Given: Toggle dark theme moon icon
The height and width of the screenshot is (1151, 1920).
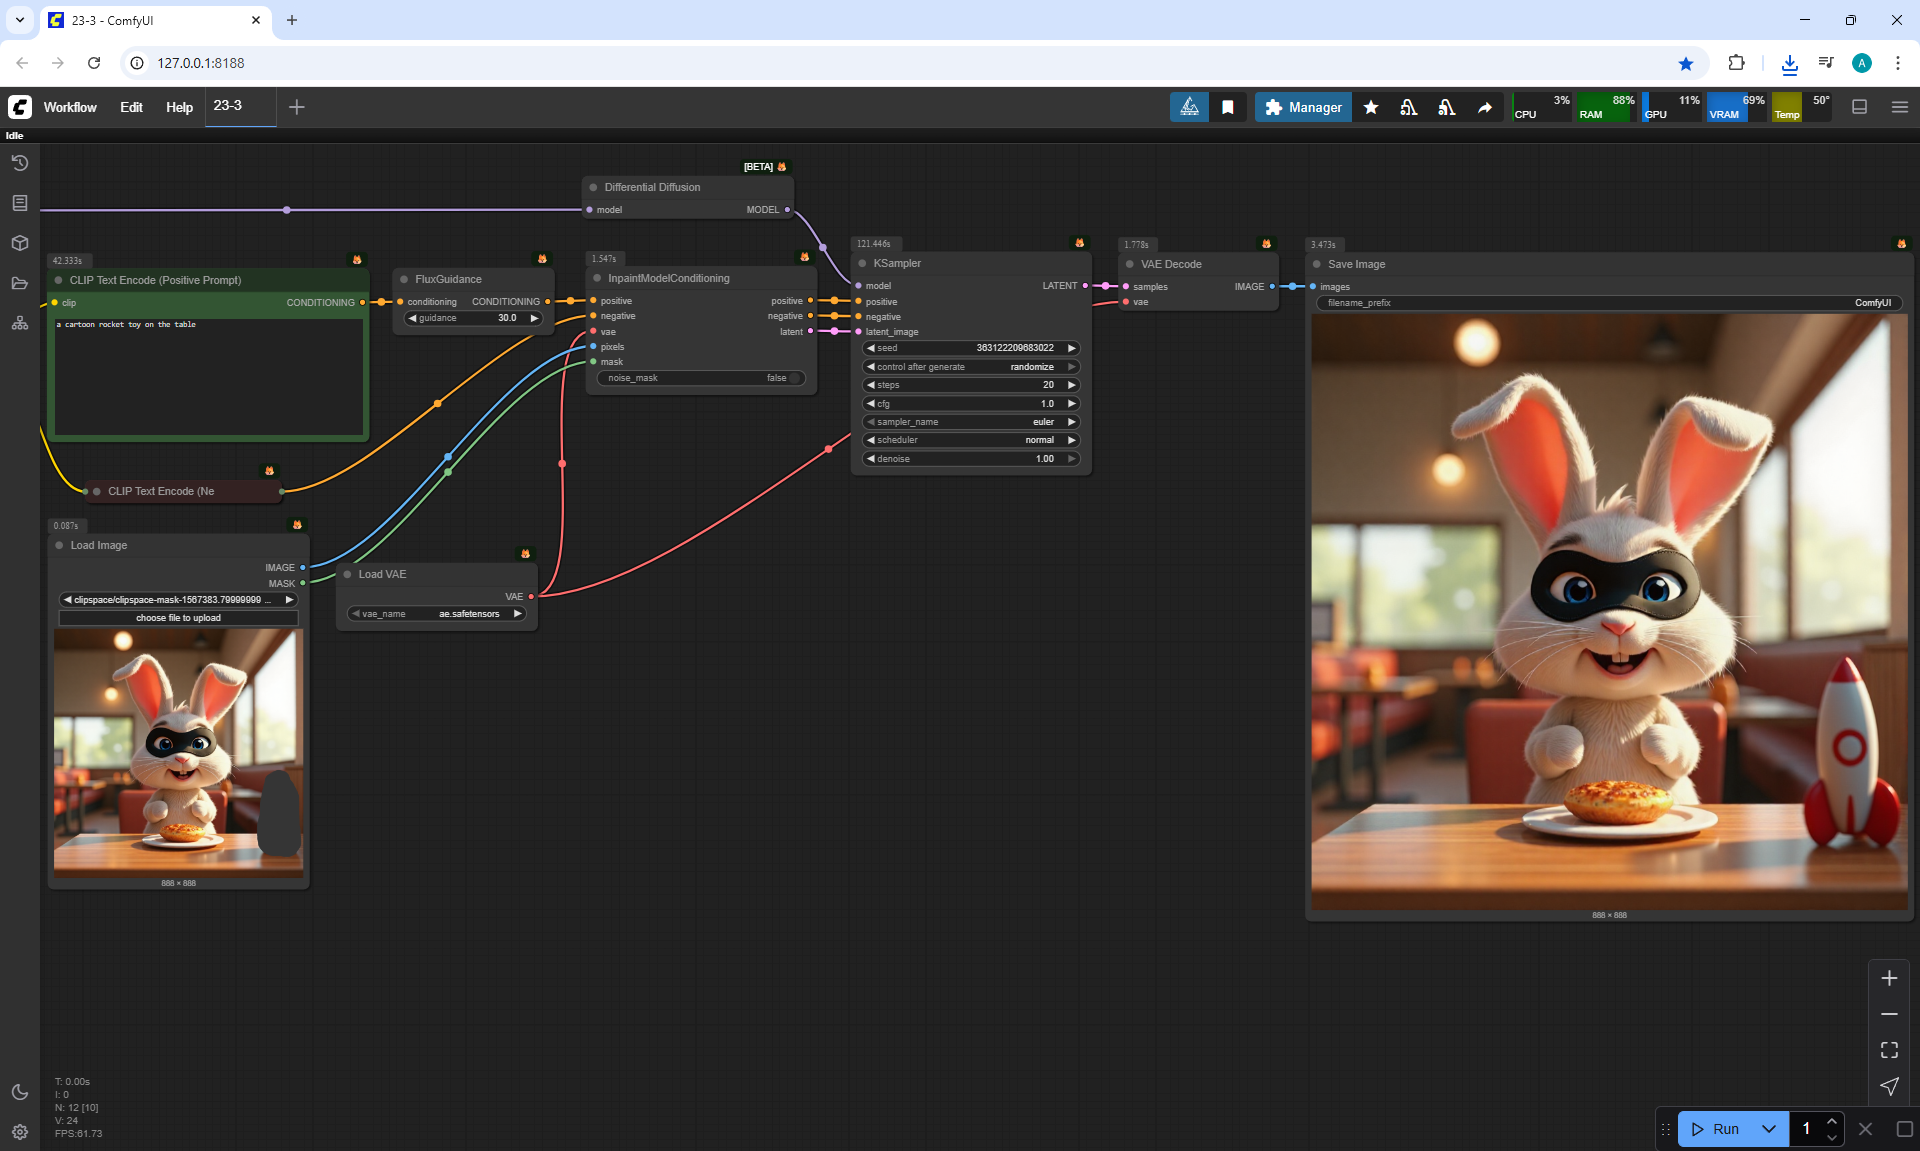Looking at the screenshot, I should pyautogui.click(x=20, y=1092).
